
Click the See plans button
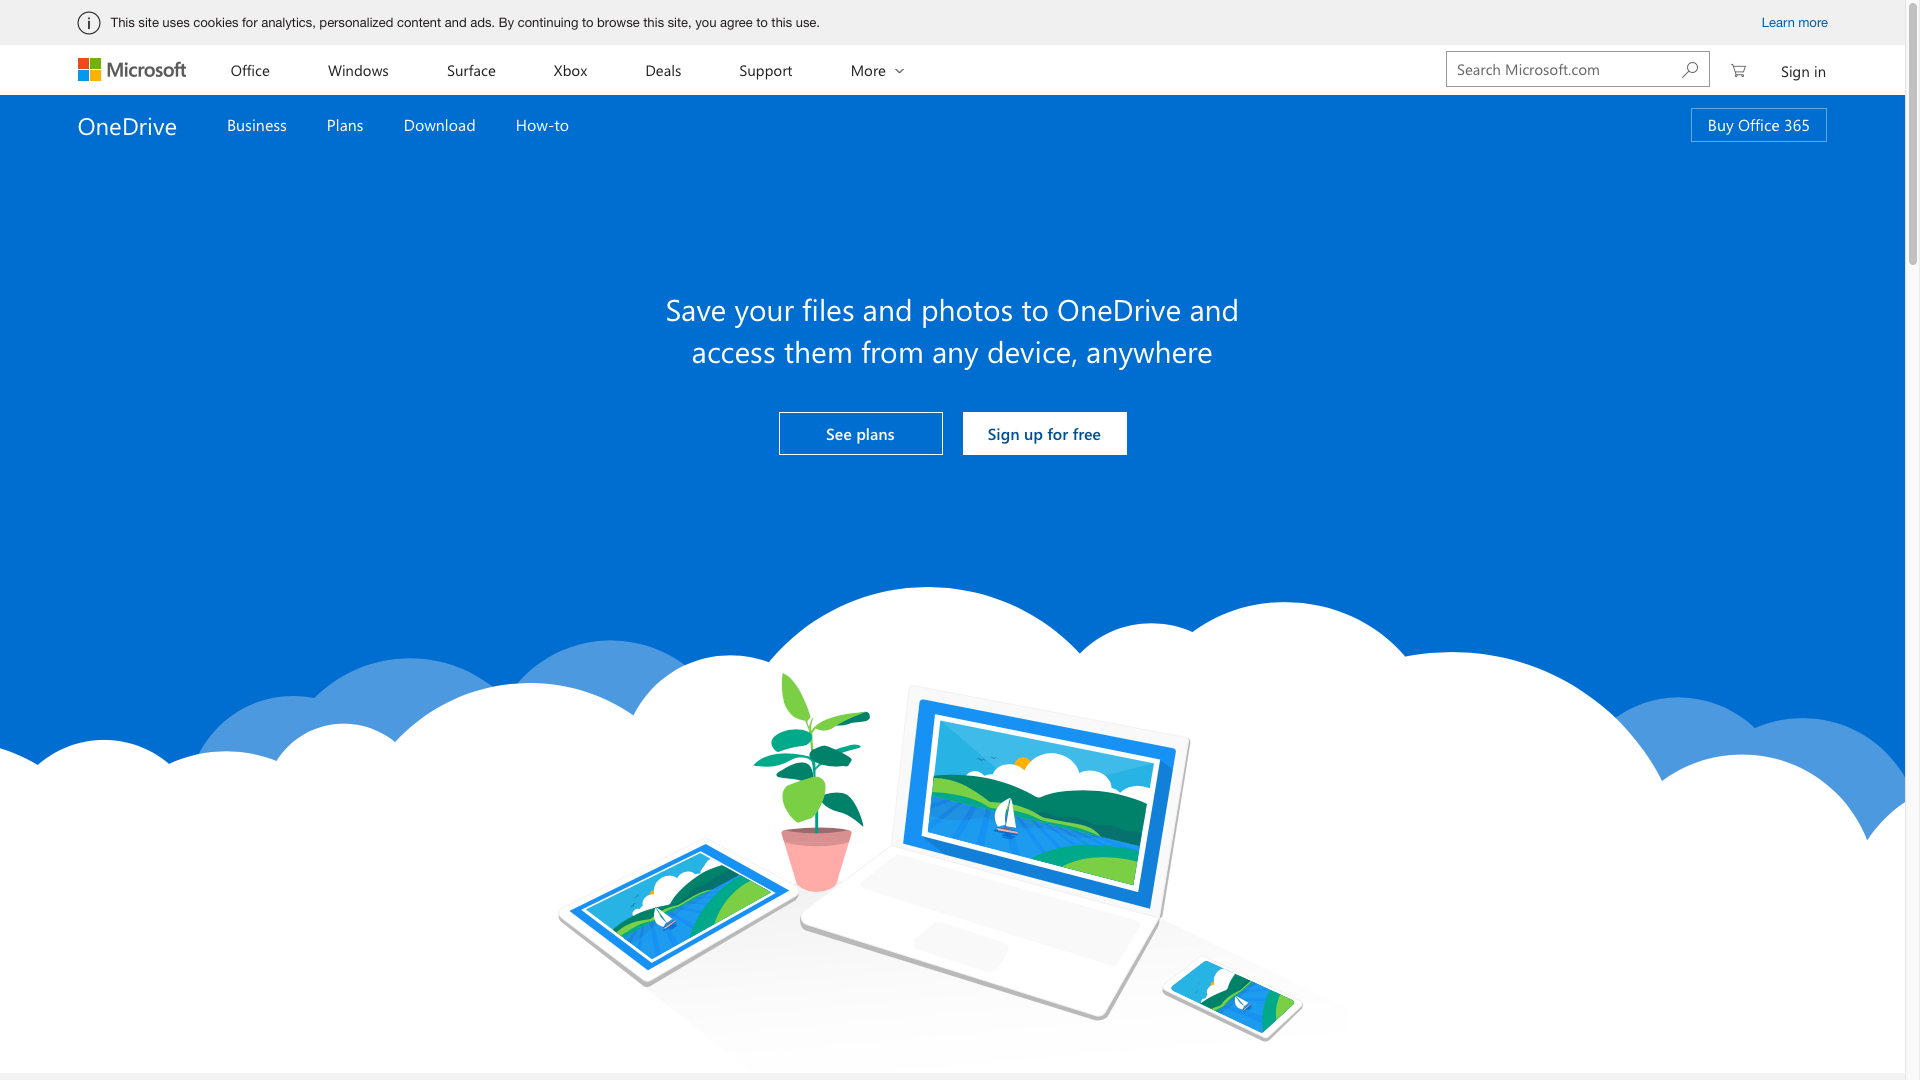[x=860, y=434]
